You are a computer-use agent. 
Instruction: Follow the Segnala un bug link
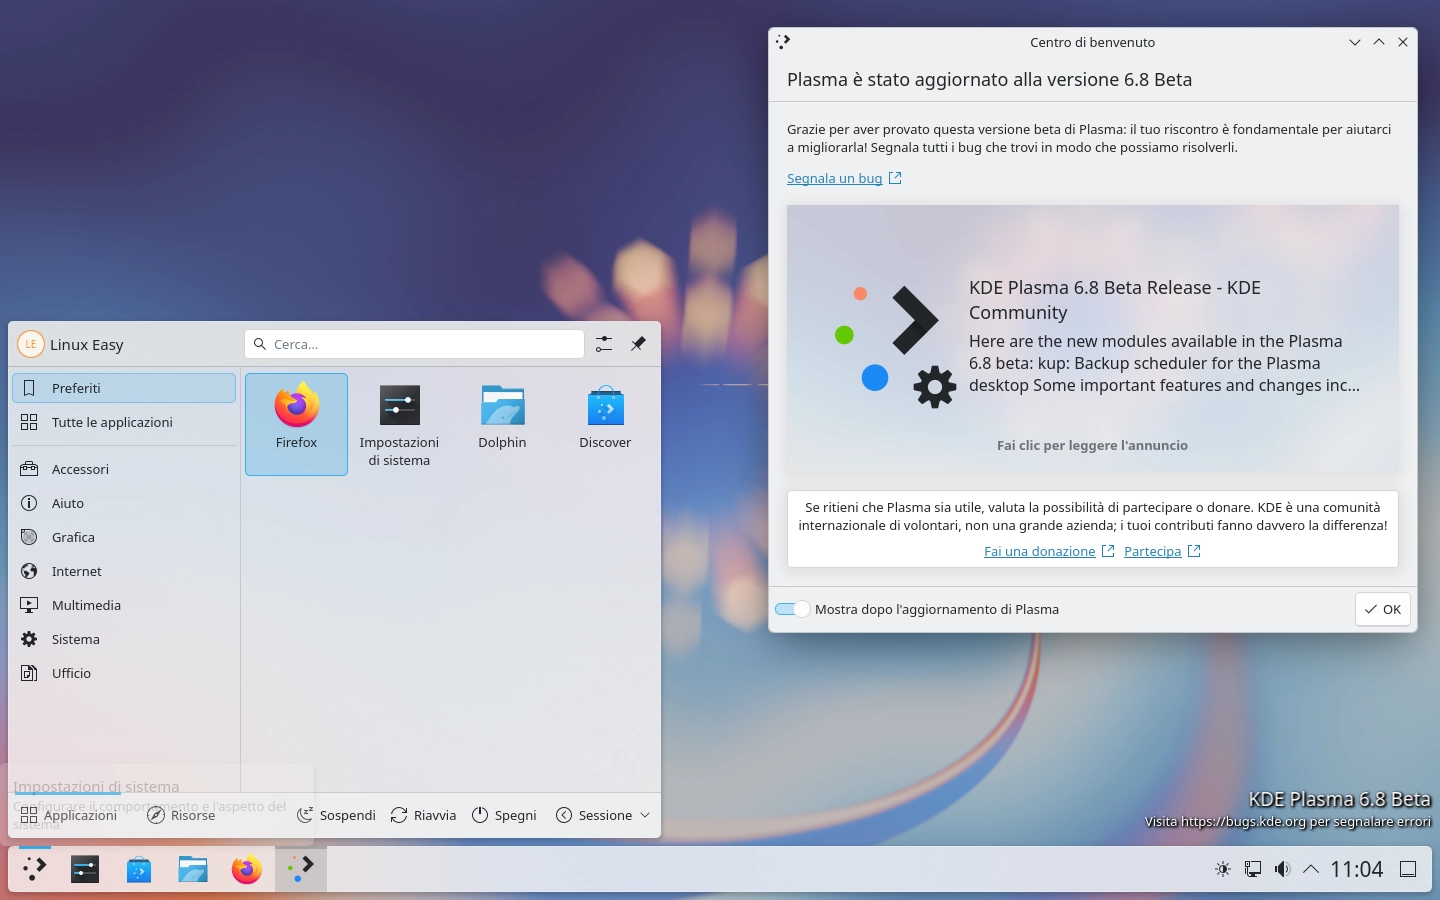click(844, 178)
